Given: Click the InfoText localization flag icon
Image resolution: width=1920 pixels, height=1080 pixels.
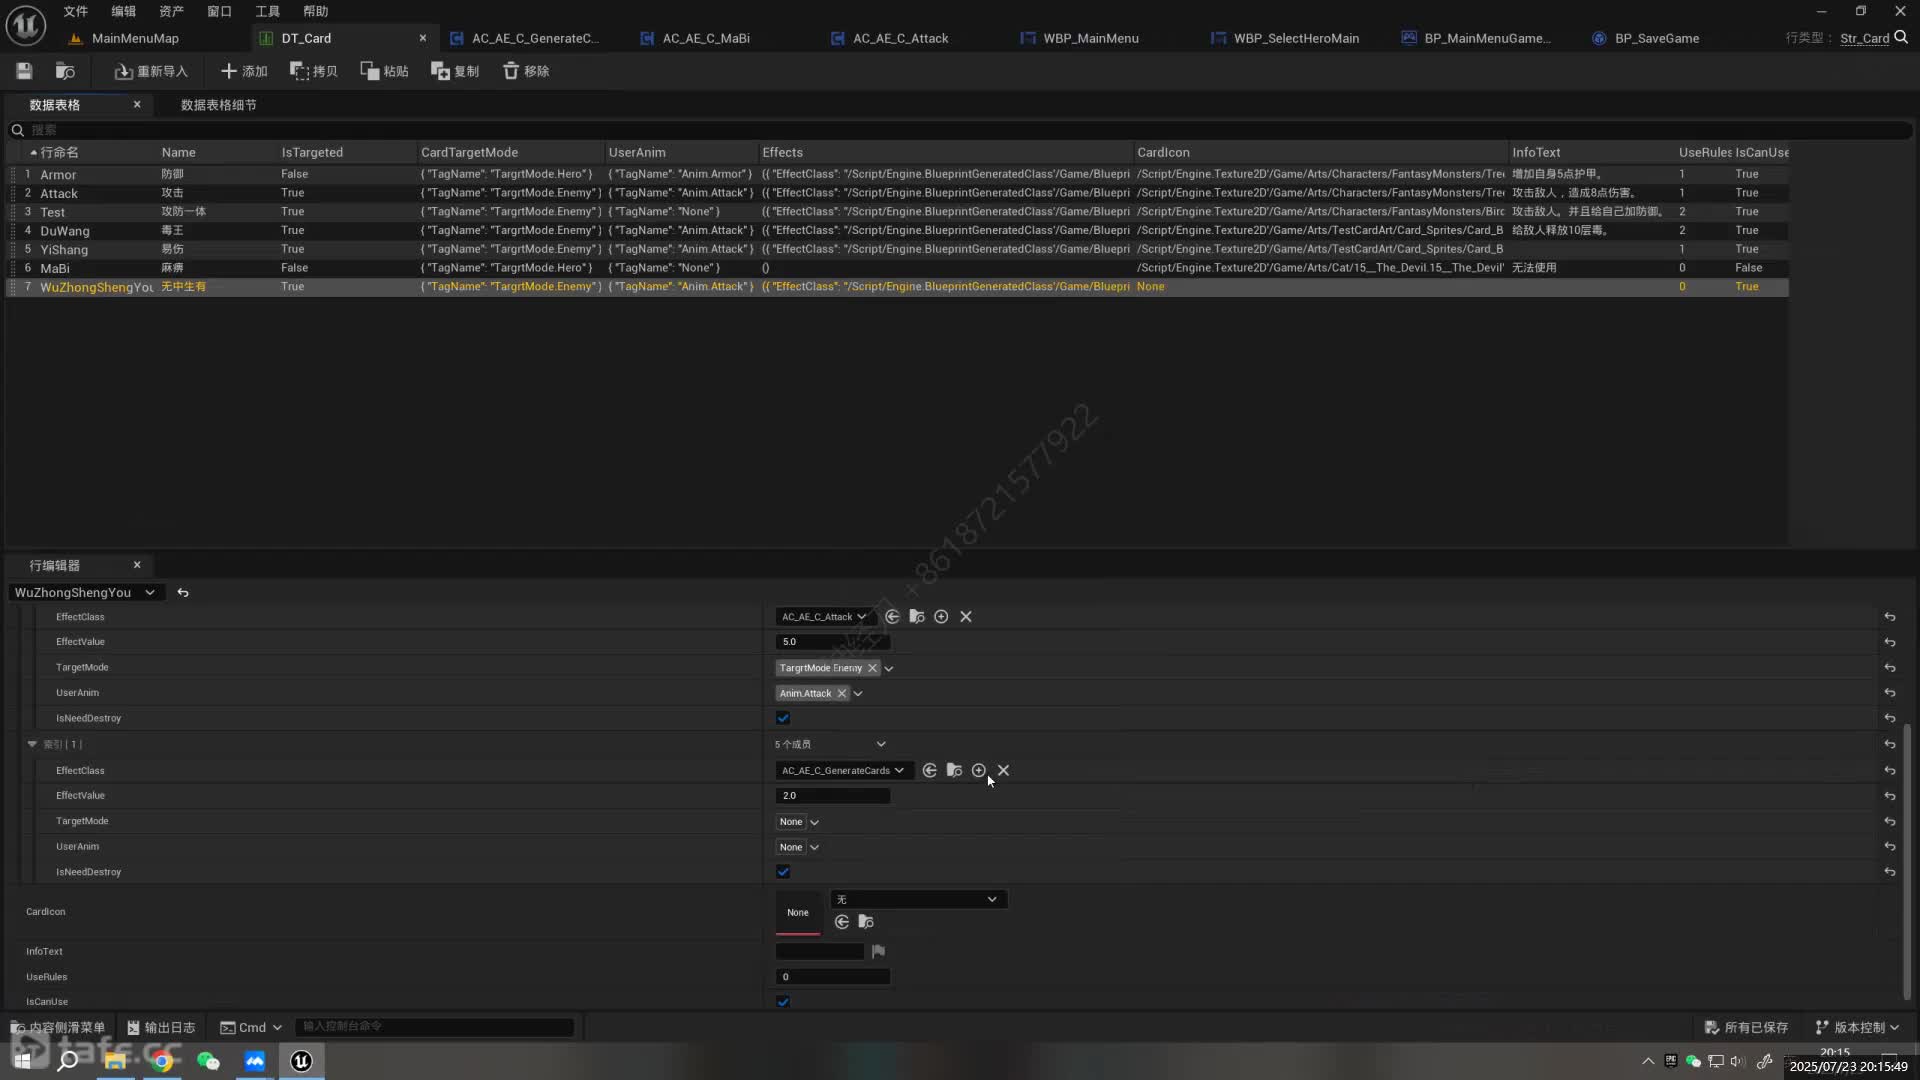Looking at the screenshot, I should click(878, 951).
